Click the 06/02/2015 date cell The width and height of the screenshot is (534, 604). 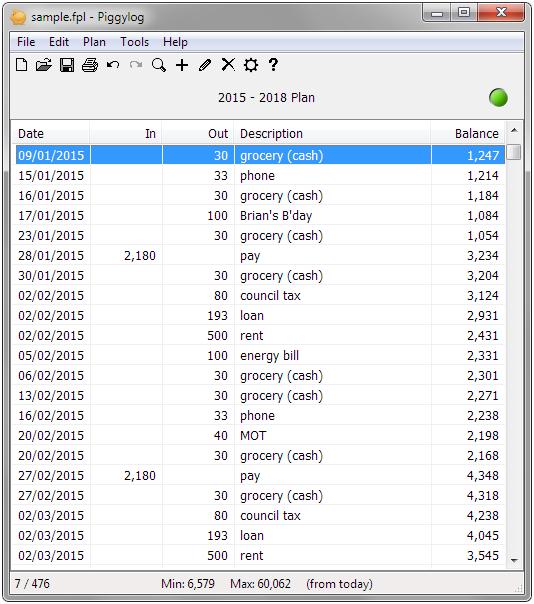click(x=51, y=376)
